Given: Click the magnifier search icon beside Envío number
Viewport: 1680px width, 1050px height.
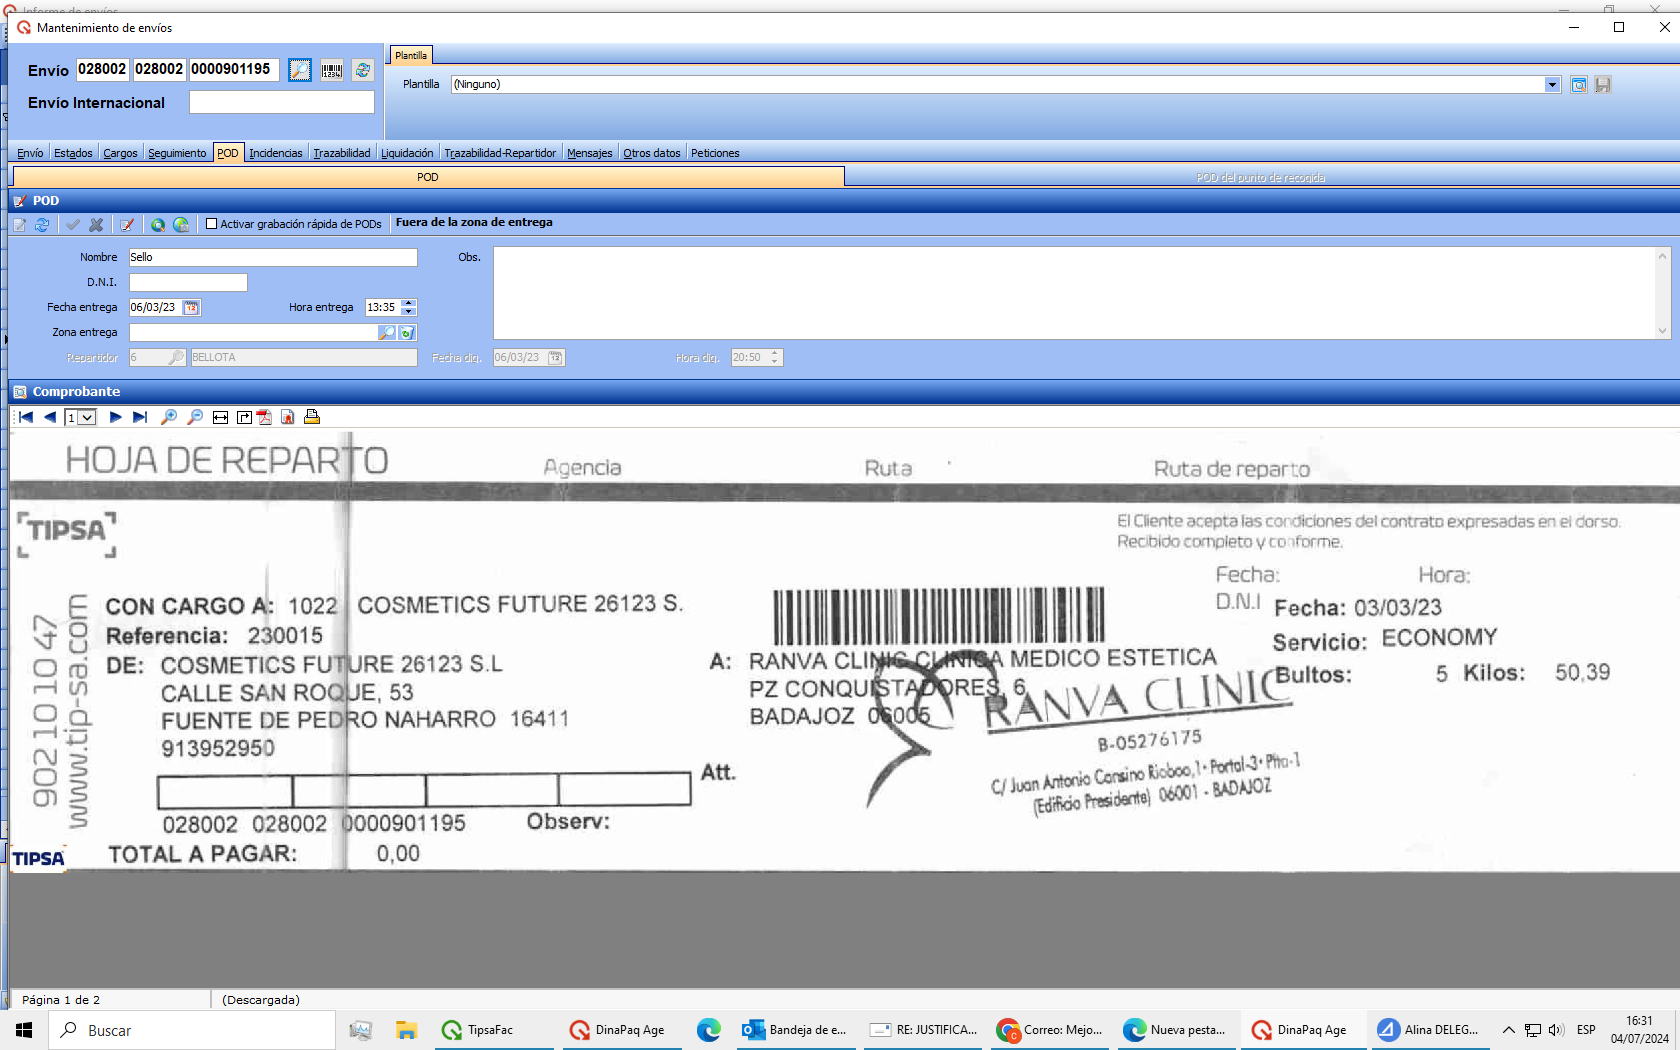Looking at the screenshot, I should point(300,70).
